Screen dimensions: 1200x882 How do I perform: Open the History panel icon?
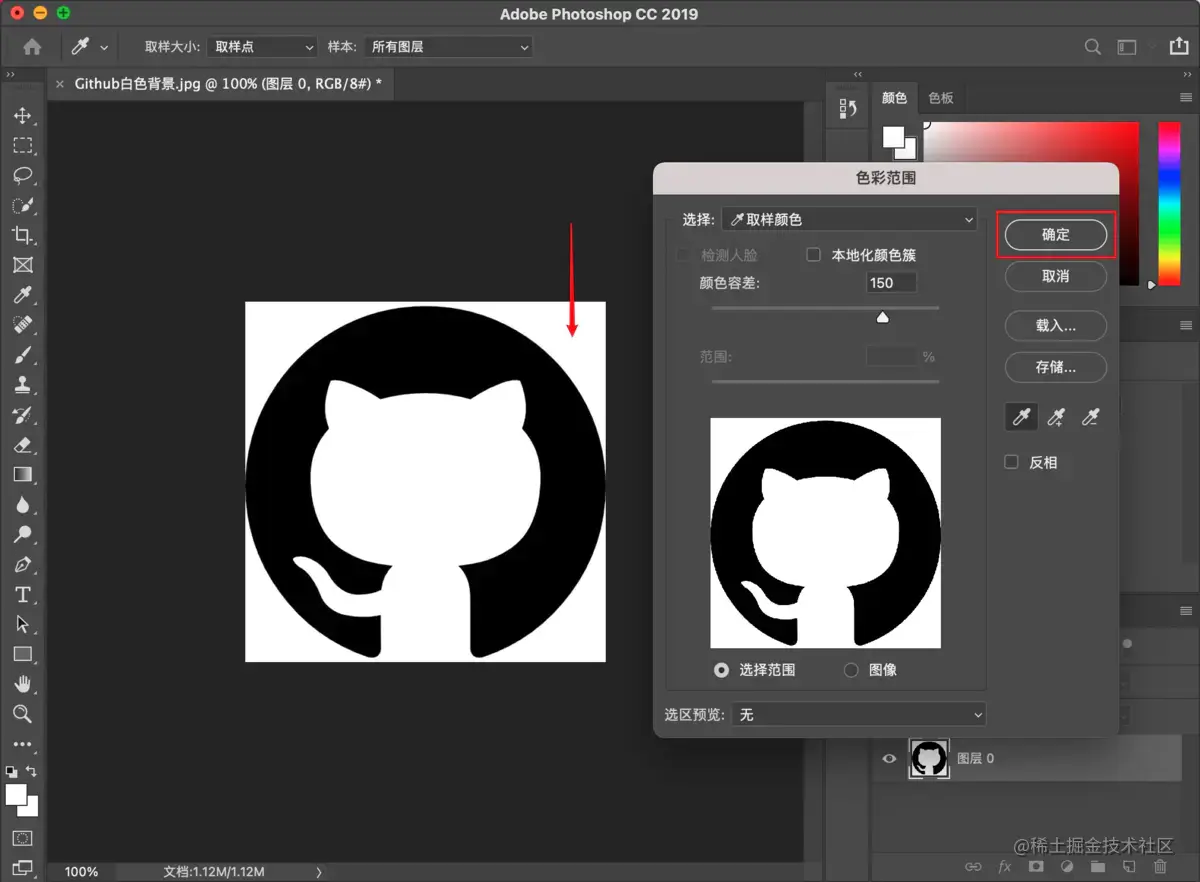(848, 108)
